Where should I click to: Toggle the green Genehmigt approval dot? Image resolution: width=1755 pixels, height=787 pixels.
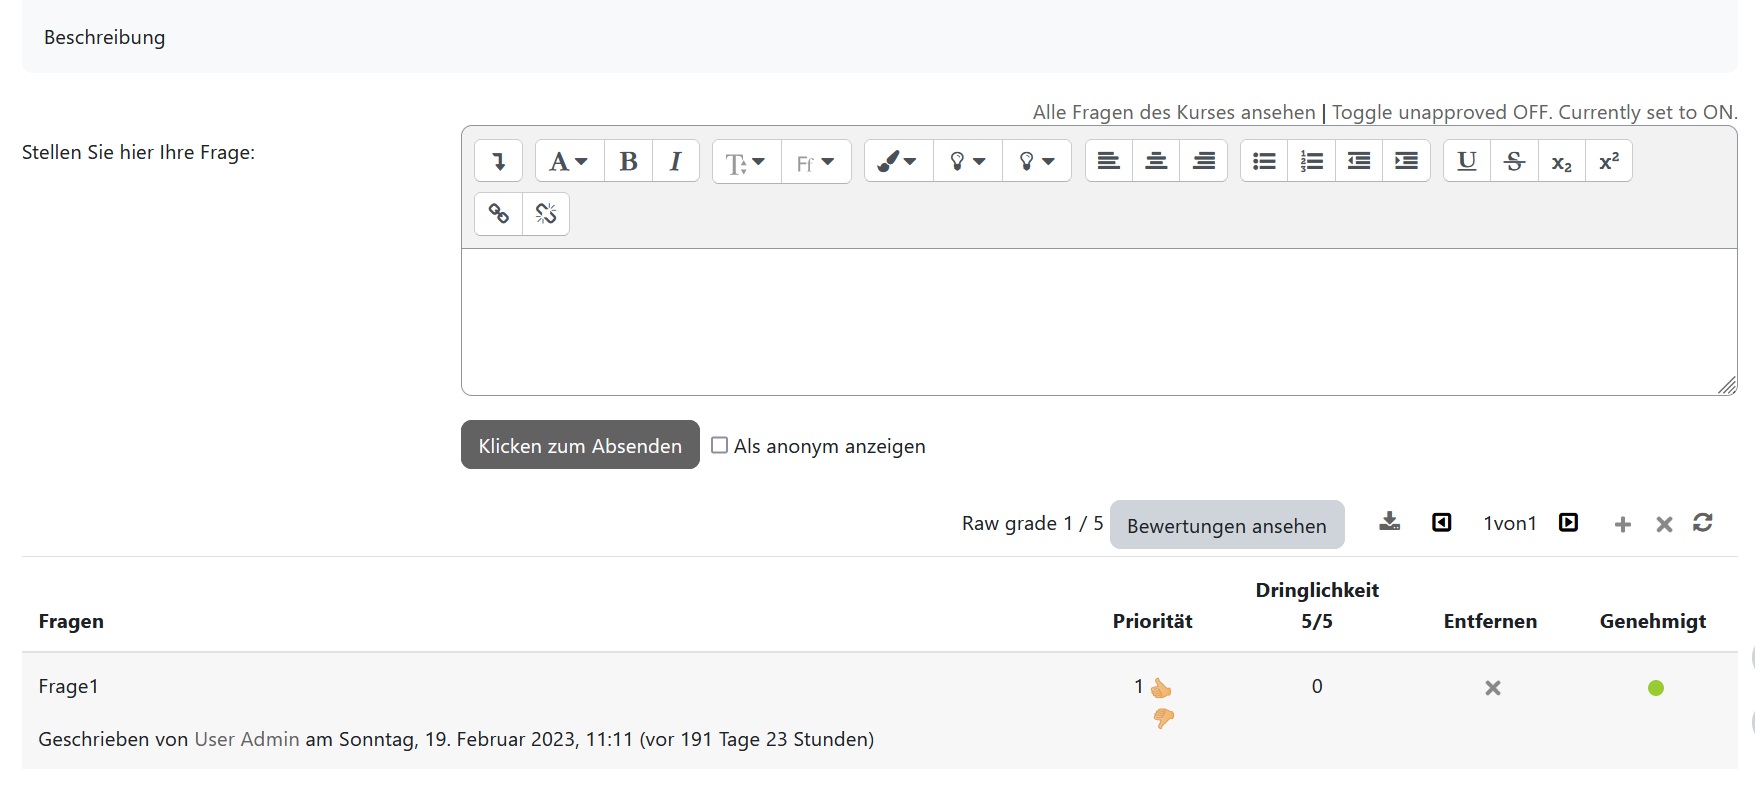pyautogui.click(x=1656, y=688)
